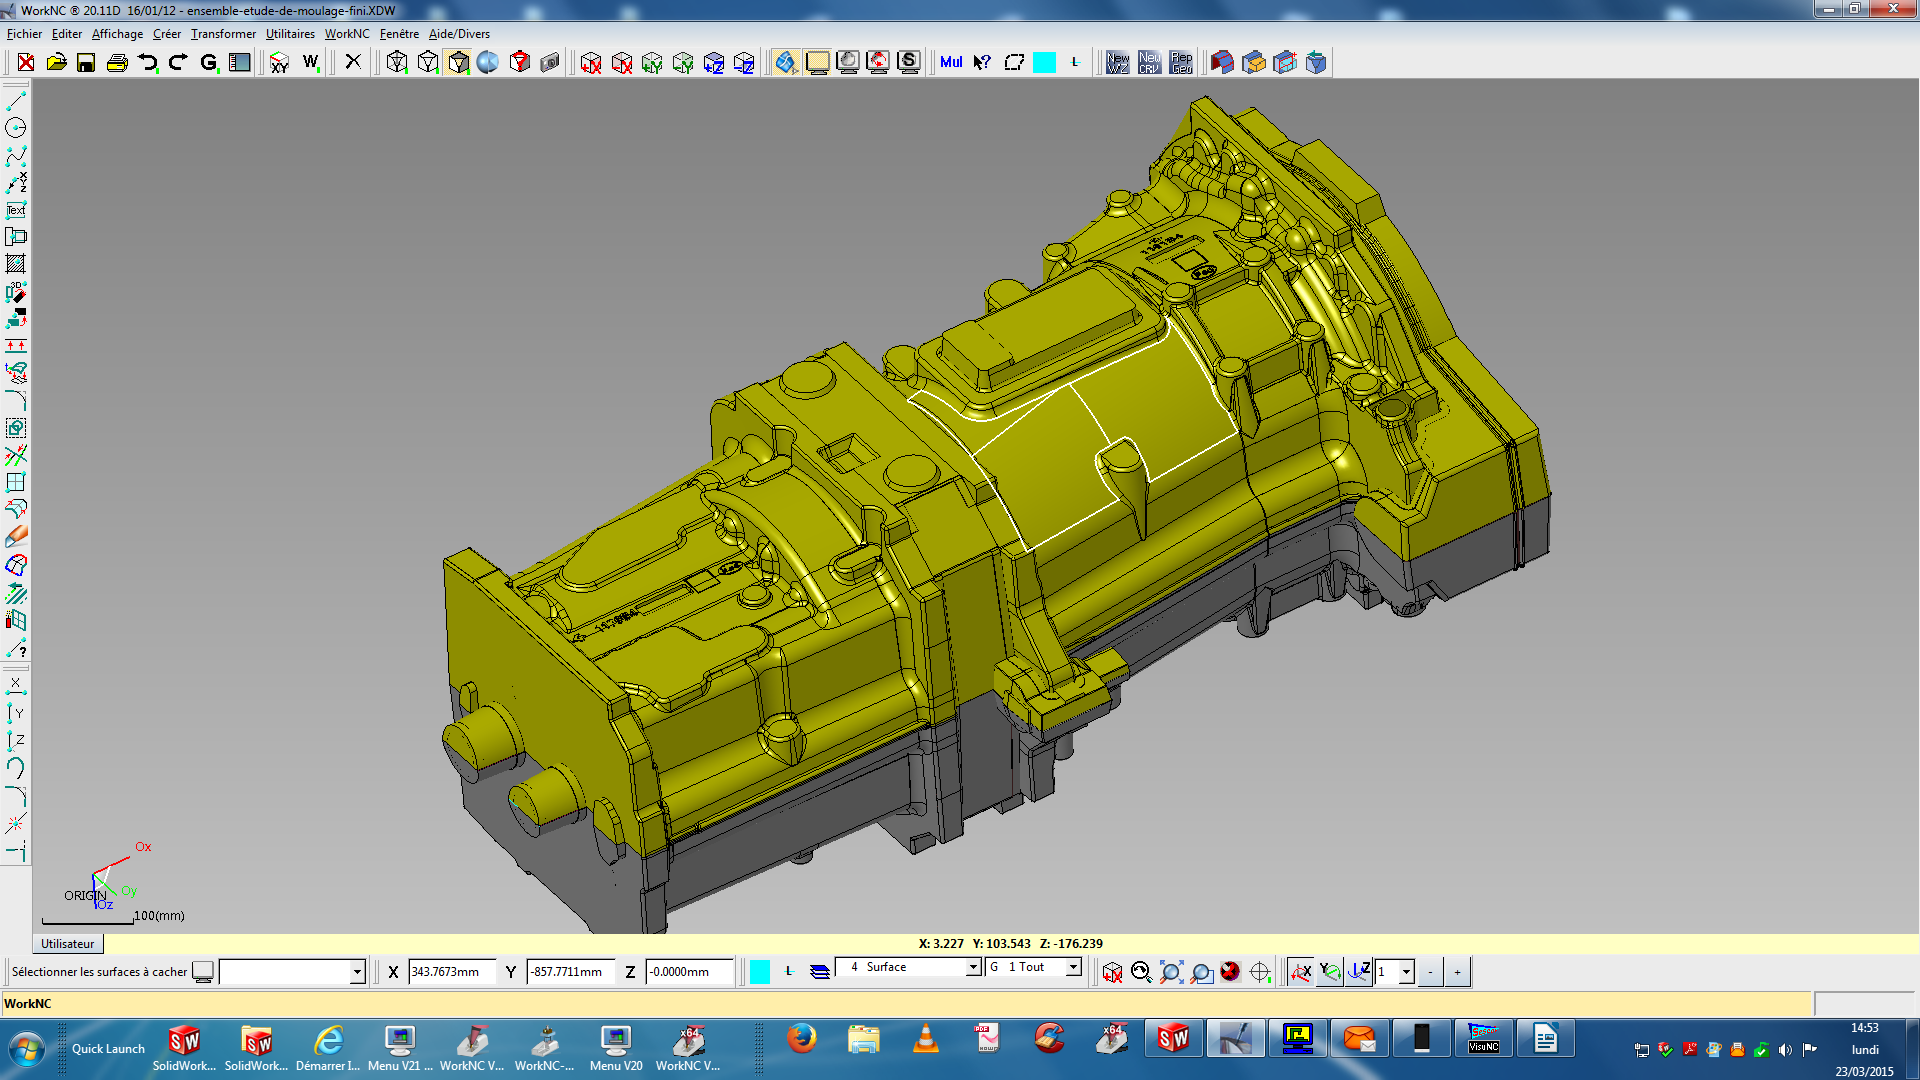The image size is (1920, 1080).
Task: Open the Windows Start menu
Action: click(27, 1049)
